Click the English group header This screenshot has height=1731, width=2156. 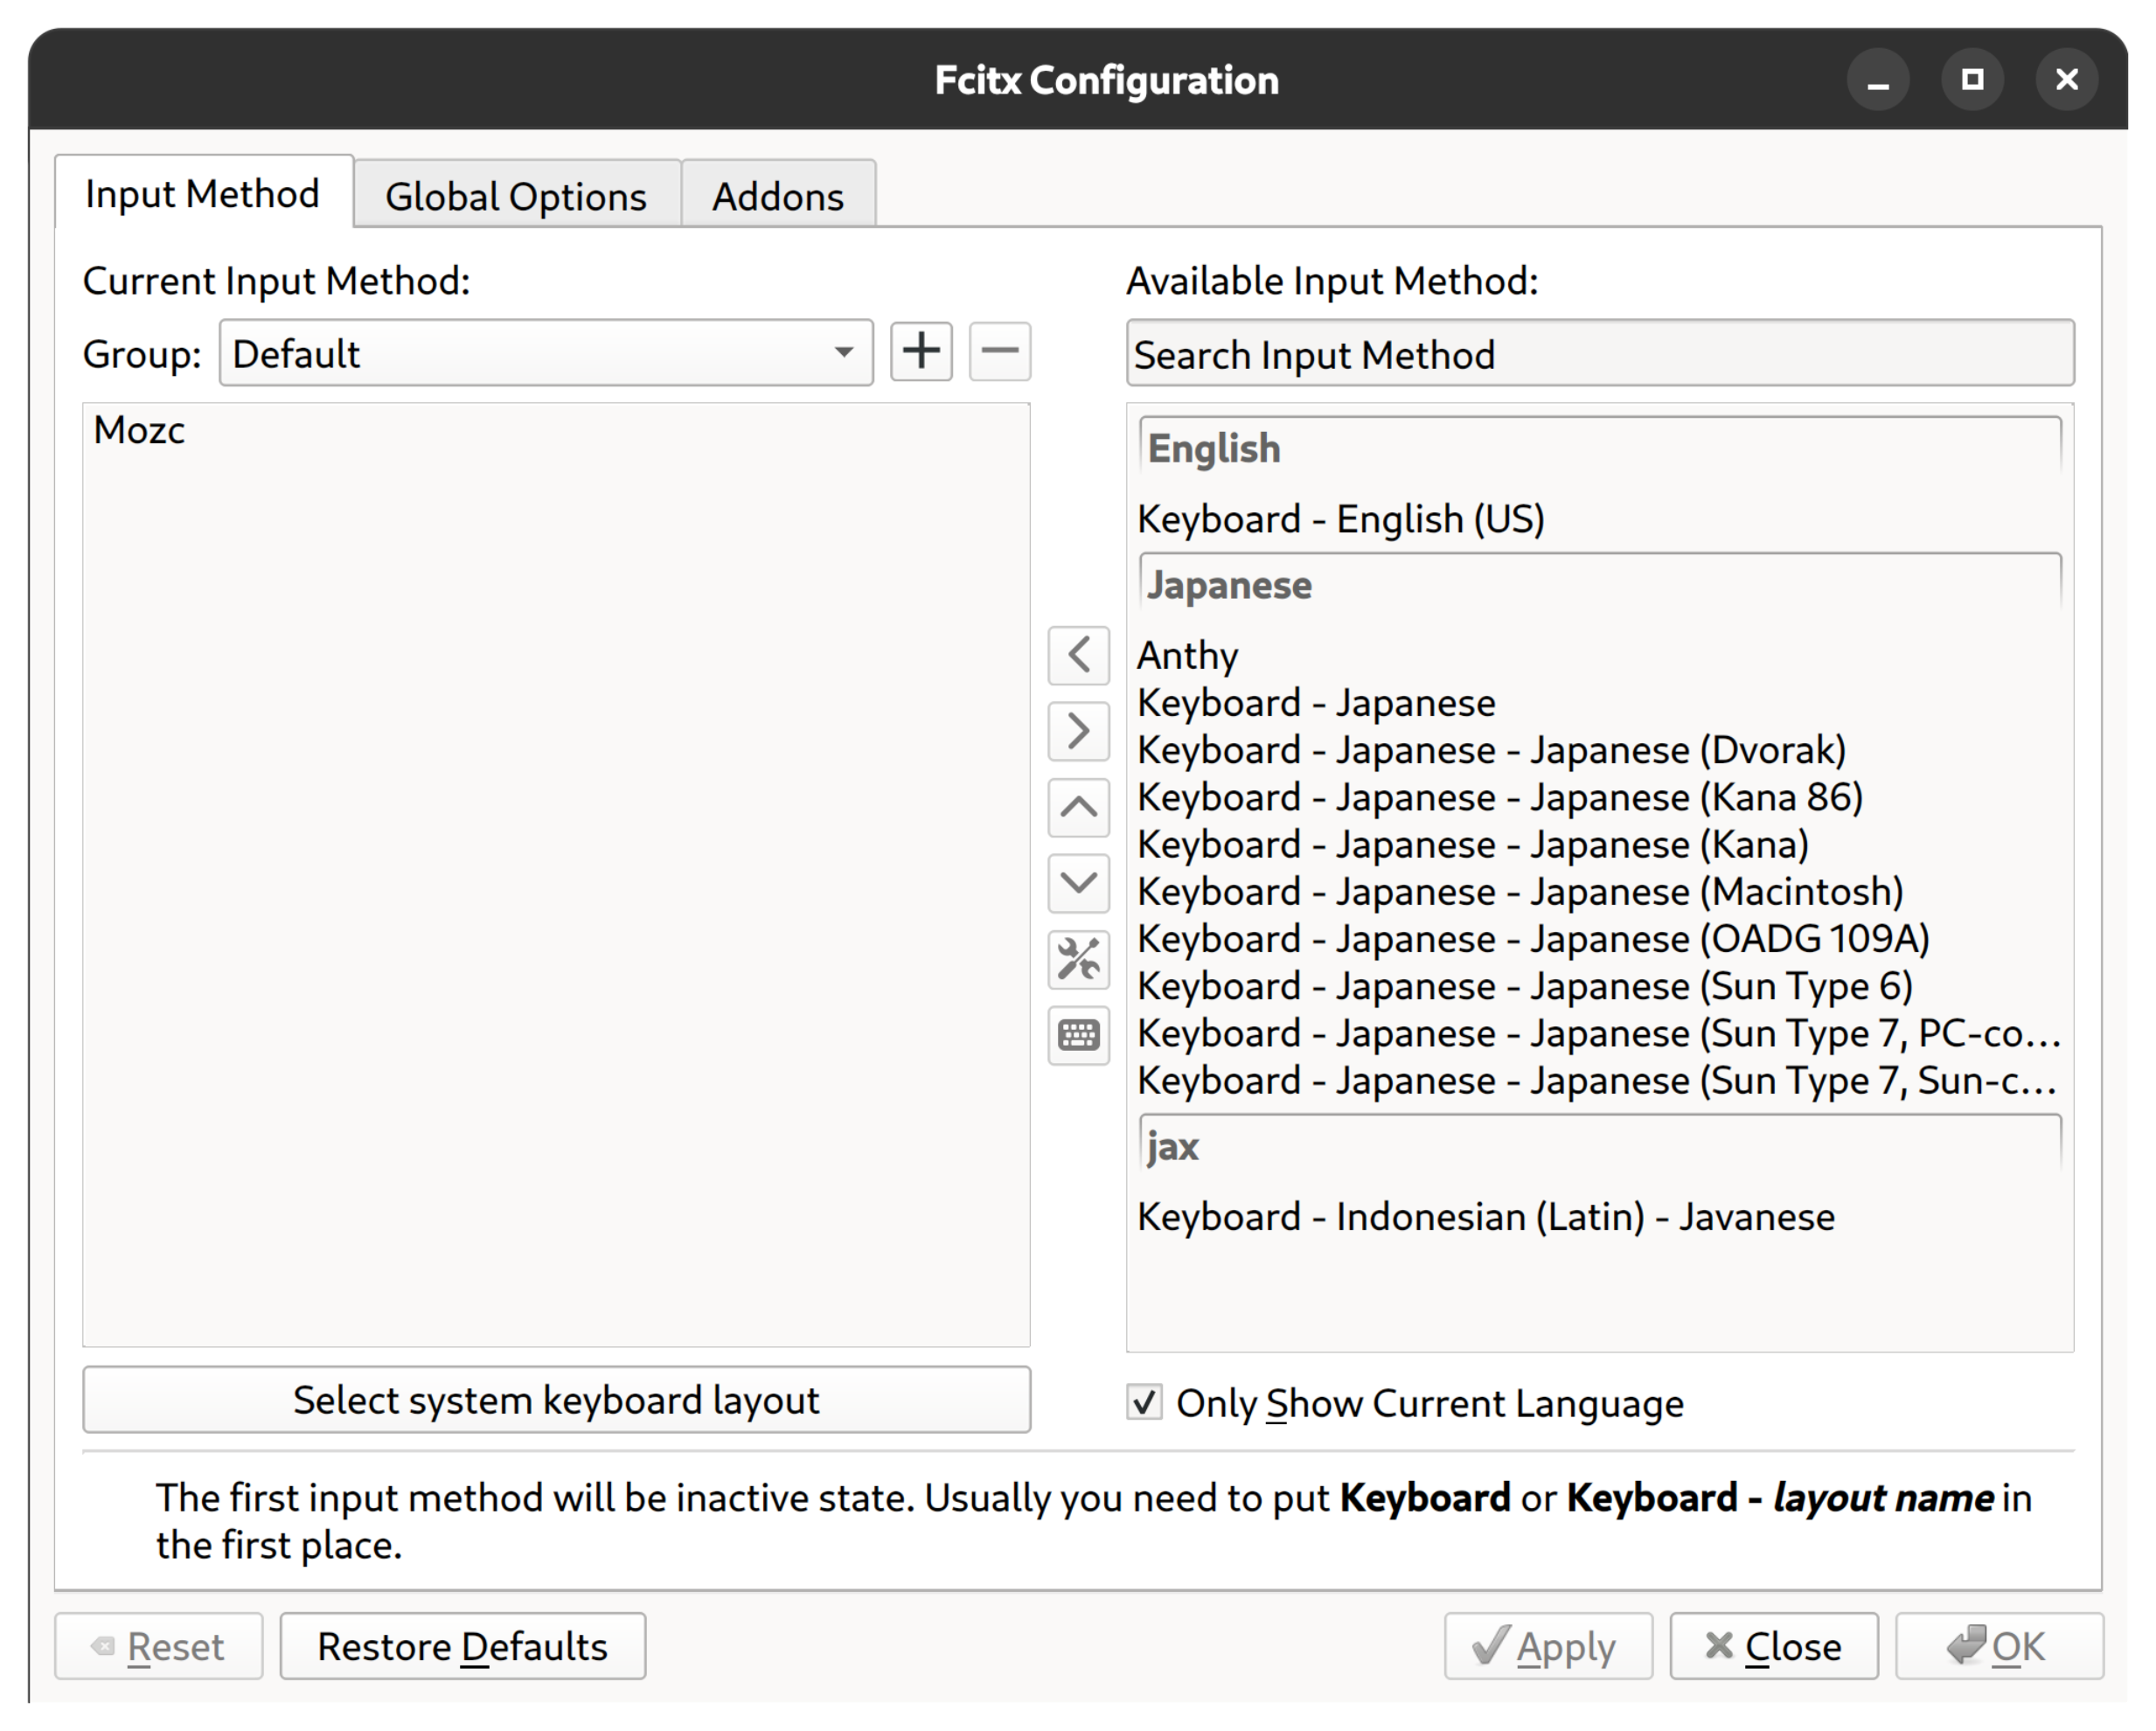point(1600,448)
